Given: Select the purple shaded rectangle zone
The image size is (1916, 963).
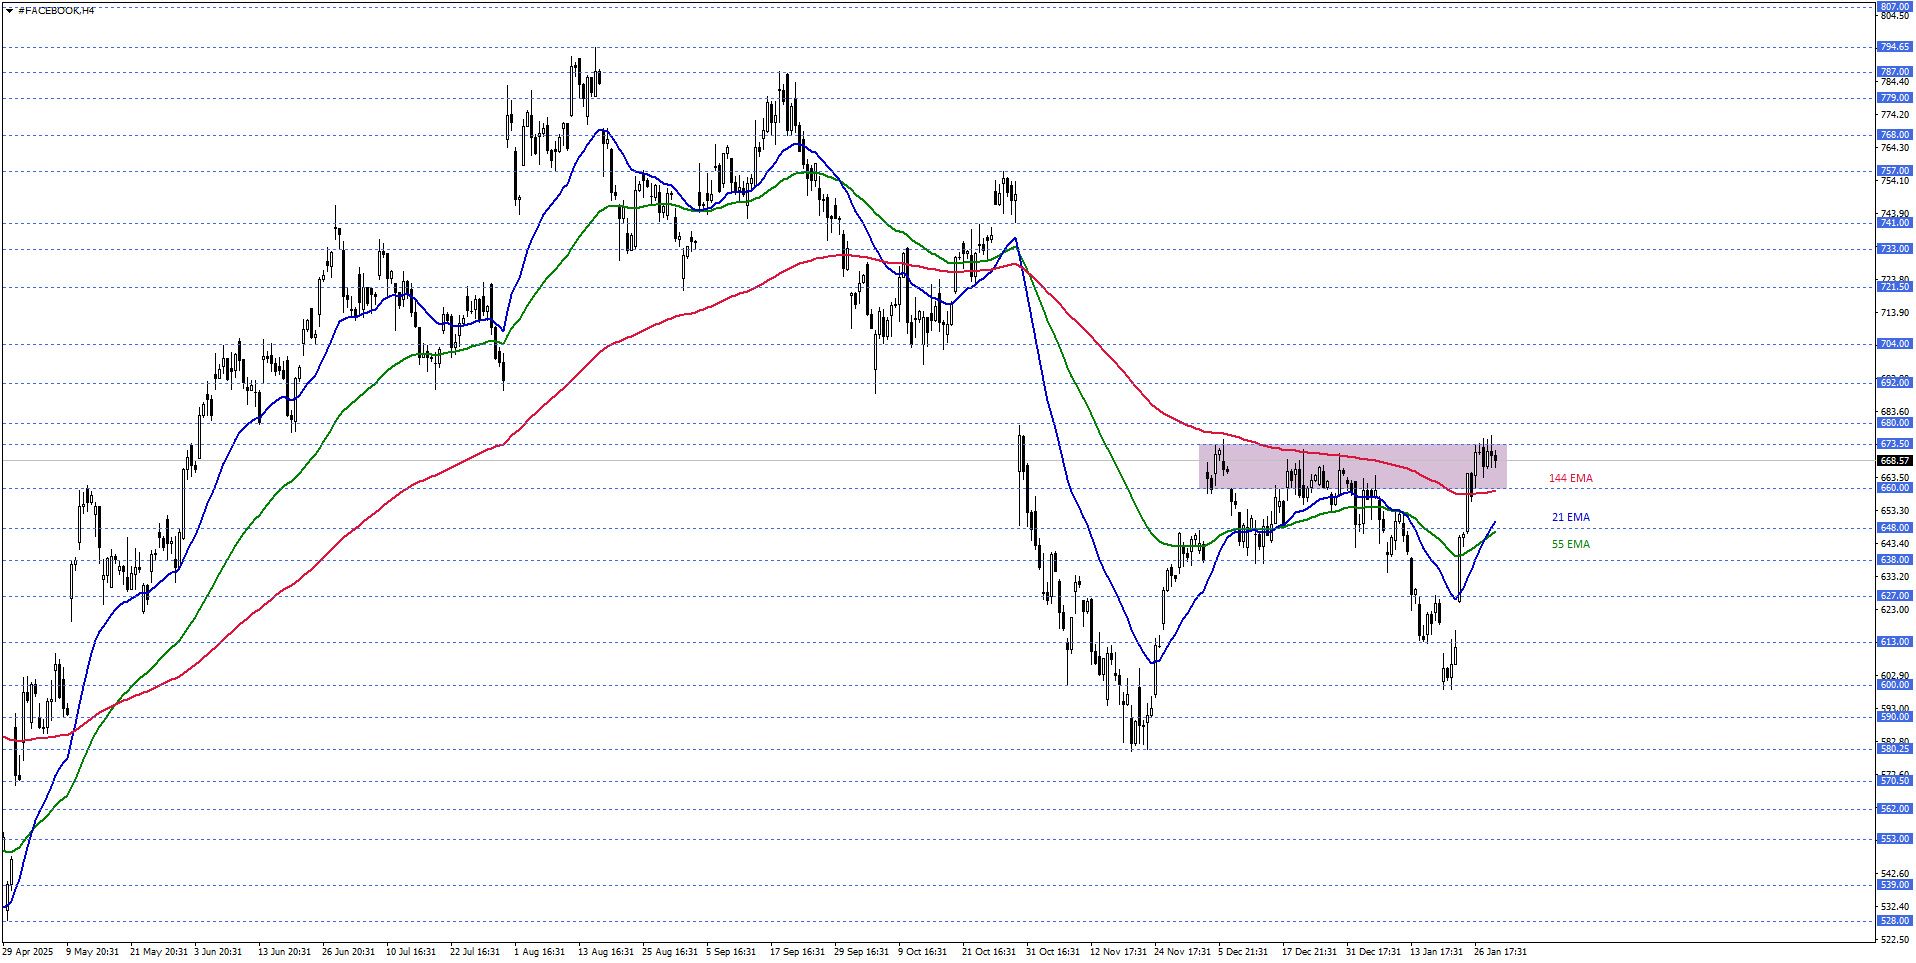Looking at the screenshot, I should (x=1351, y=466).
